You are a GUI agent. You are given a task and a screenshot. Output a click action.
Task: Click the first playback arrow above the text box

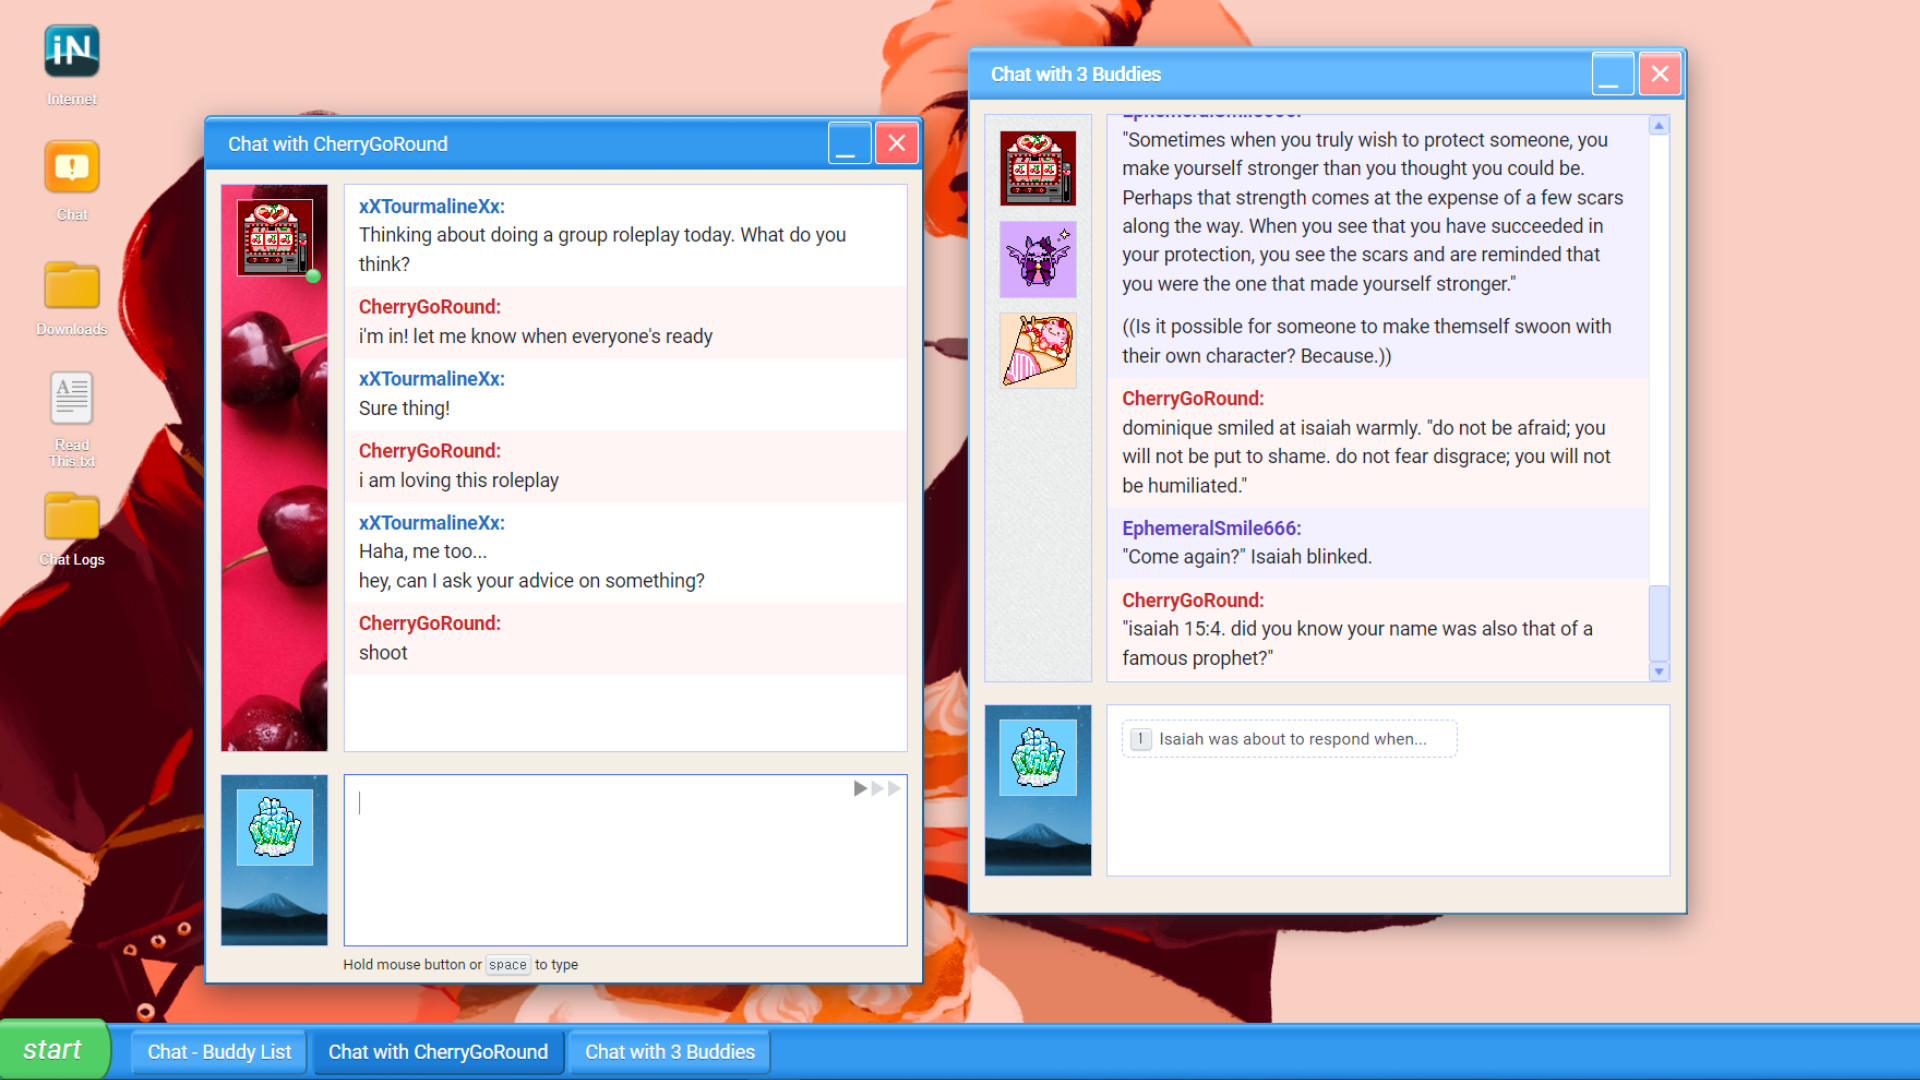click(x=859, y=788)
